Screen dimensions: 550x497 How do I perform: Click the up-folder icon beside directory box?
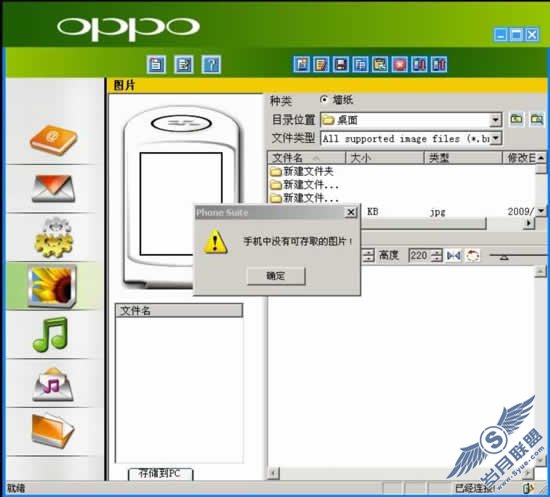(516, 120)
